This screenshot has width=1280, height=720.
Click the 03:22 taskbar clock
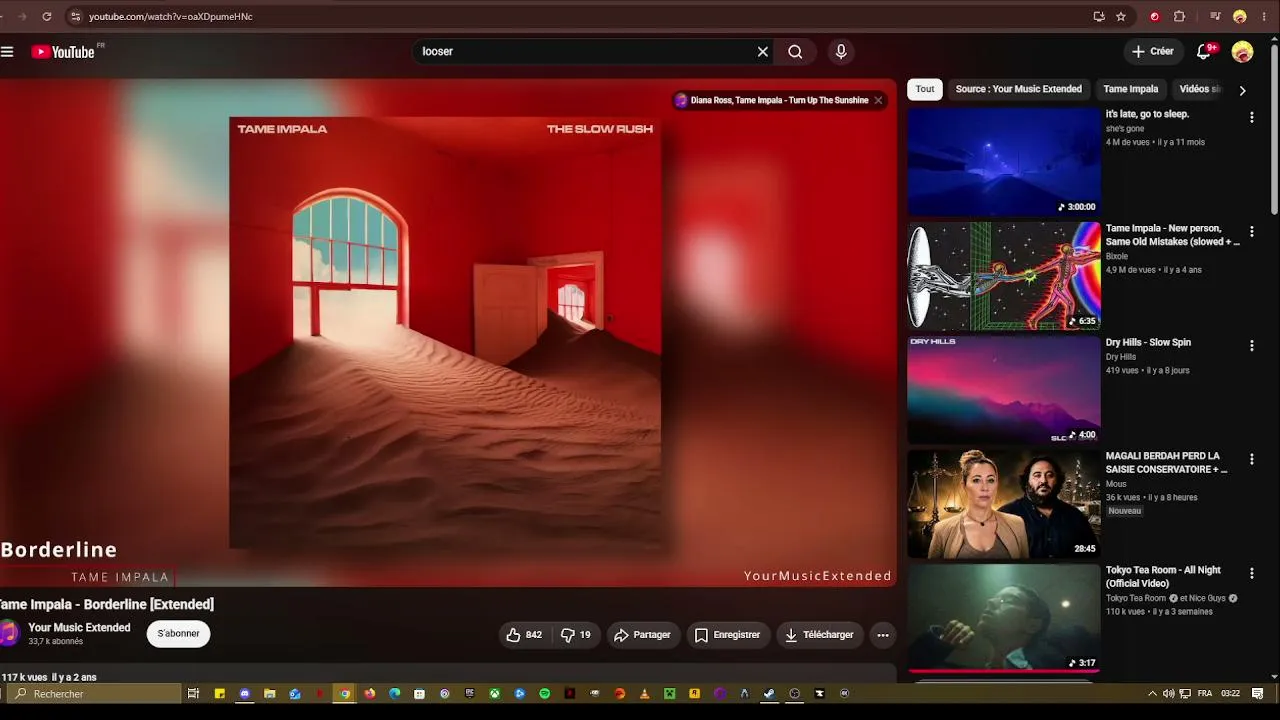1231,694
